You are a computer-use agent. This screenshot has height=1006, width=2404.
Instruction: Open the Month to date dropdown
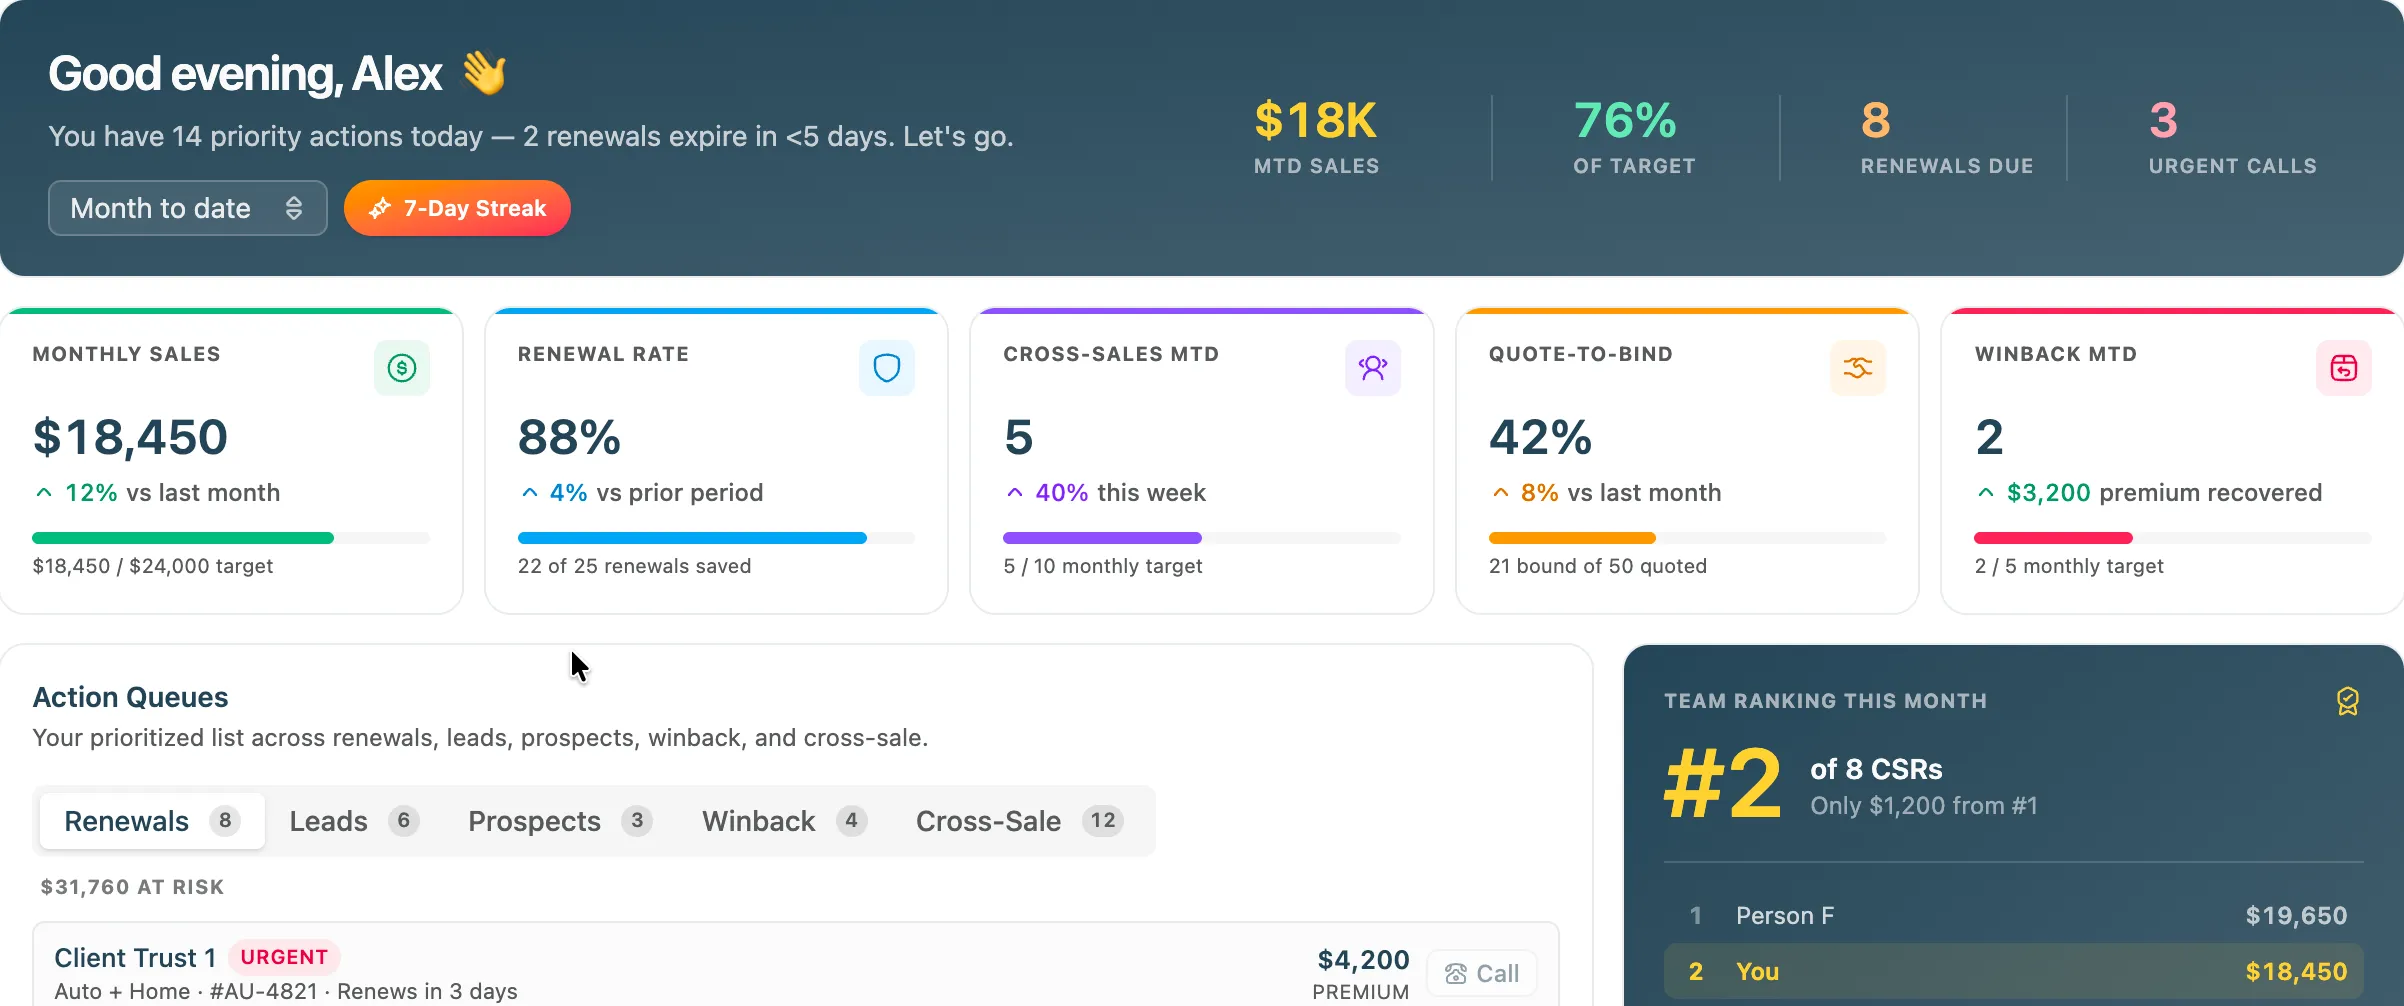click(x=188, y=208)
